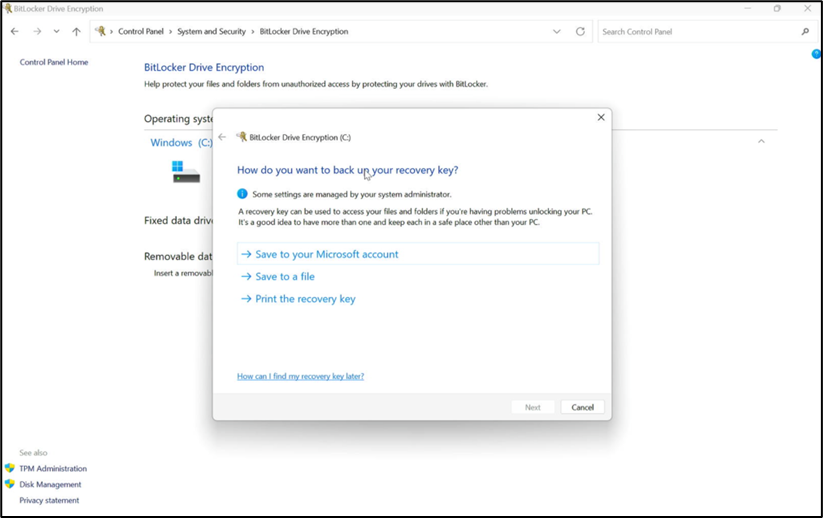Click the shield icon beside Disk Management
823x518 pixels.
point(9,484)
